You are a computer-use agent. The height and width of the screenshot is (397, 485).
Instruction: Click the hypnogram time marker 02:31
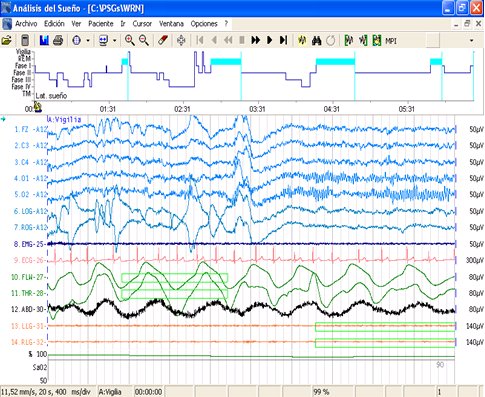(x=182, y=109)
